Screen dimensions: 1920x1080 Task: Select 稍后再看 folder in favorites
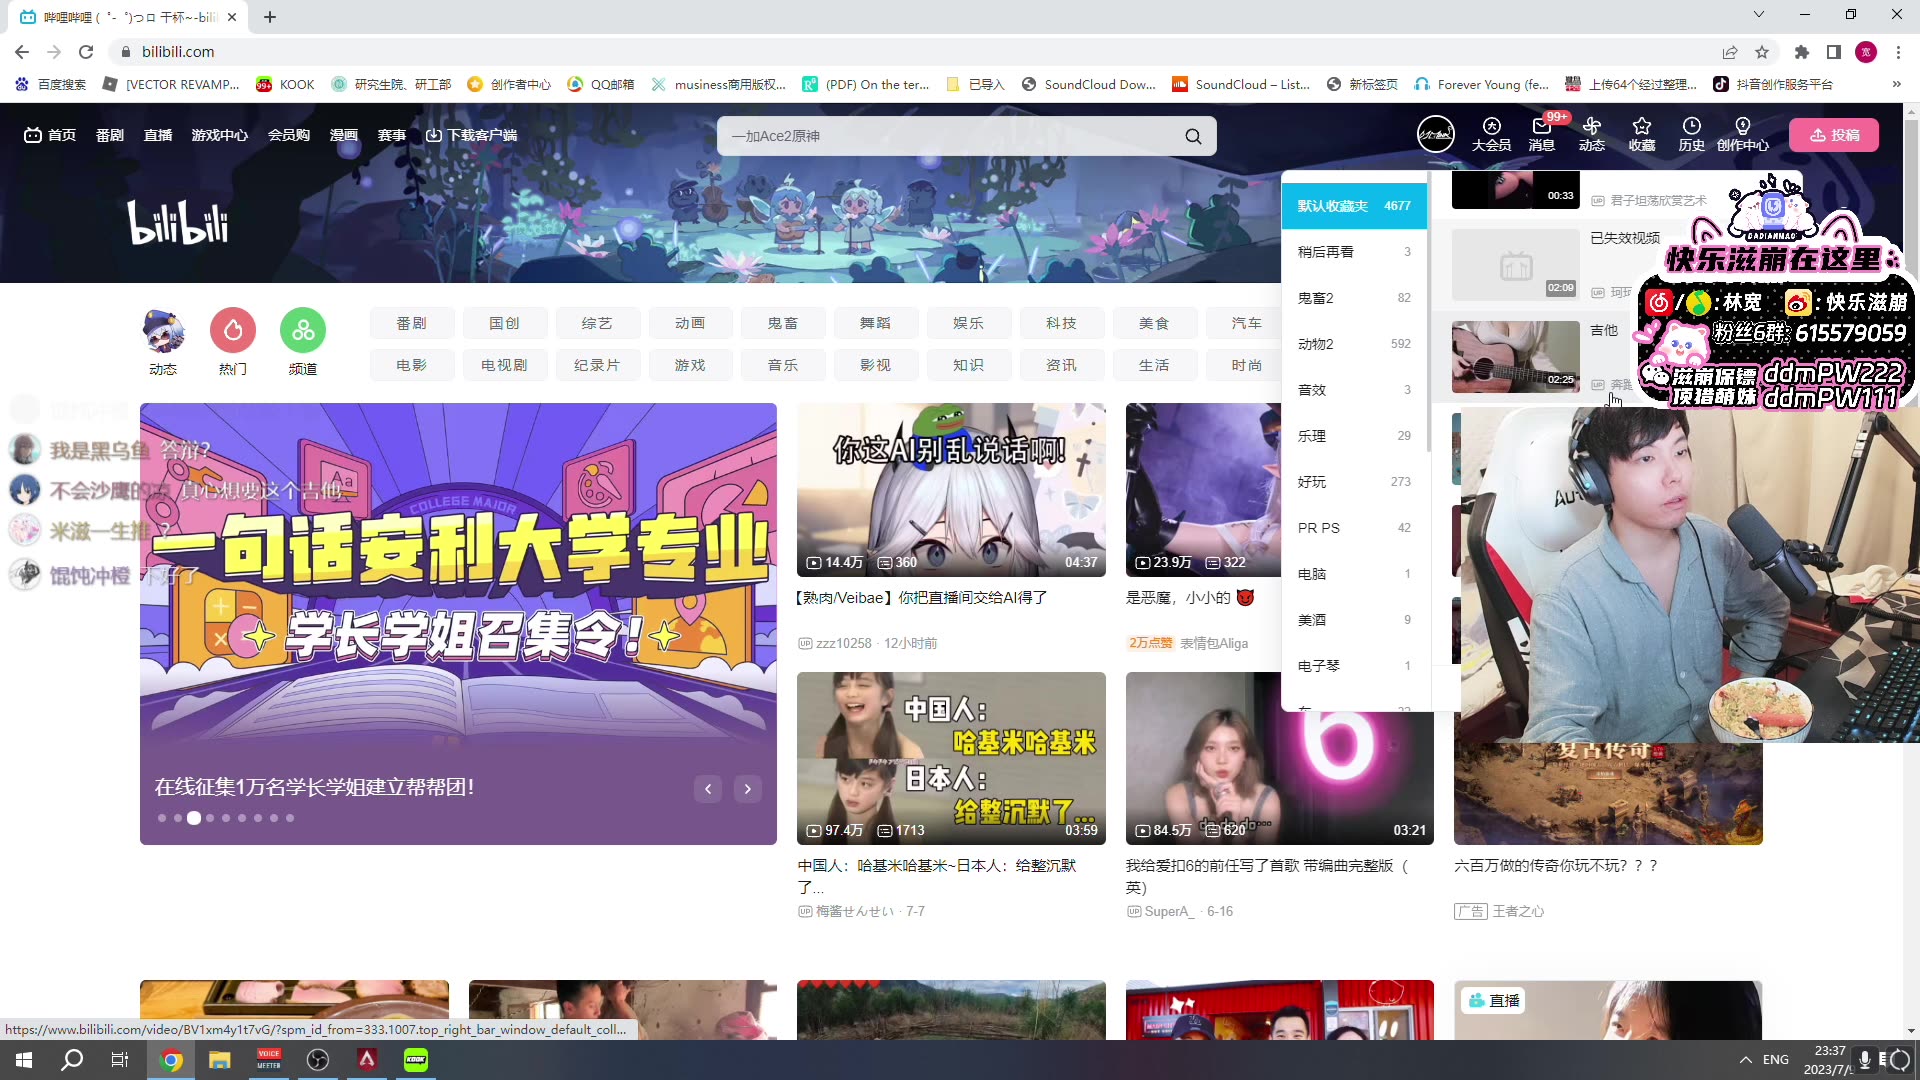coord(1354,252)
